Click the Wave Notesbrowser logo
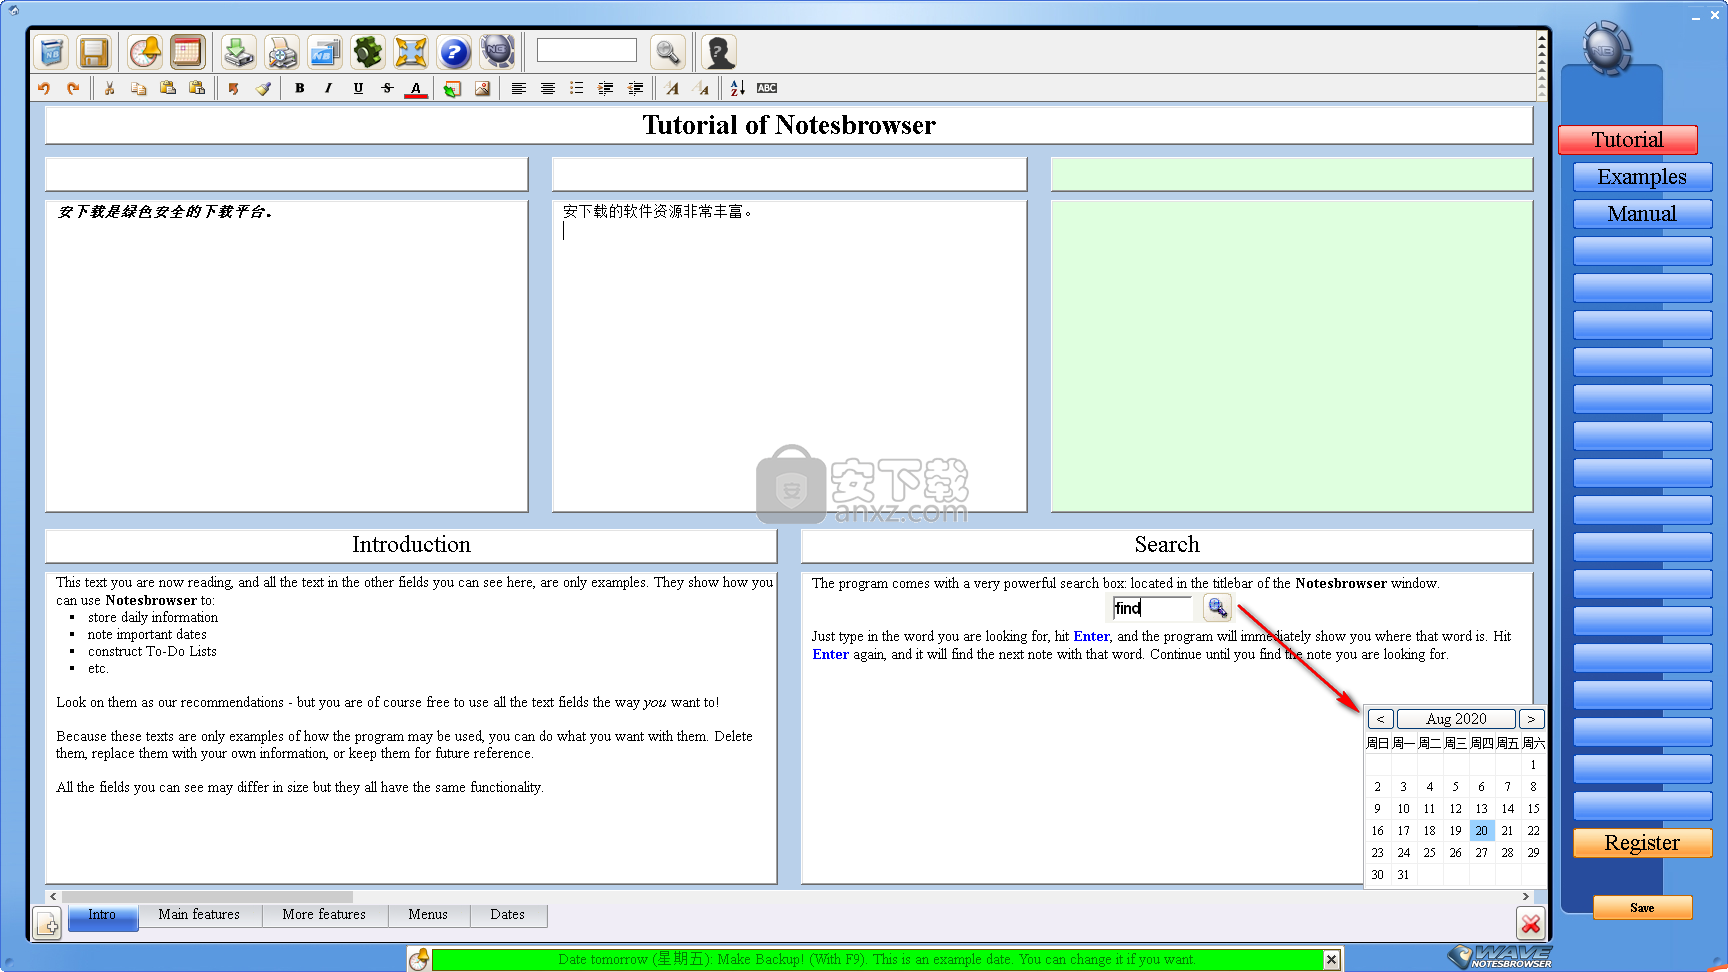The width and height of the screenshot is (1728, 972). 1501,957
